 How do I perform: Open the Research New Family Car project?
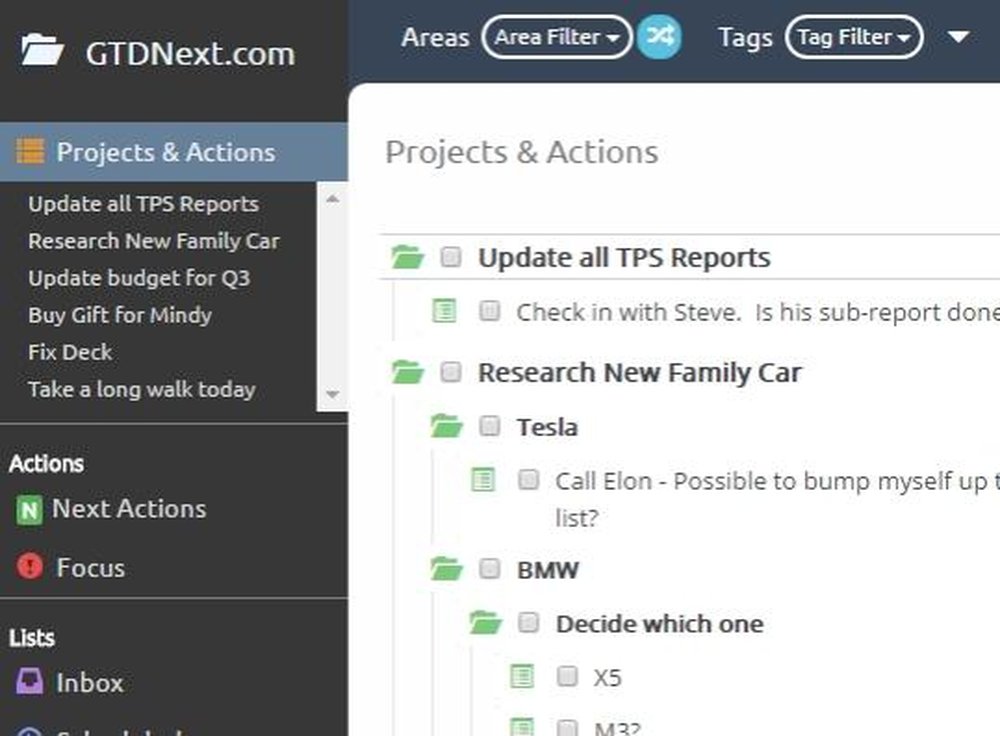[640, 372]
